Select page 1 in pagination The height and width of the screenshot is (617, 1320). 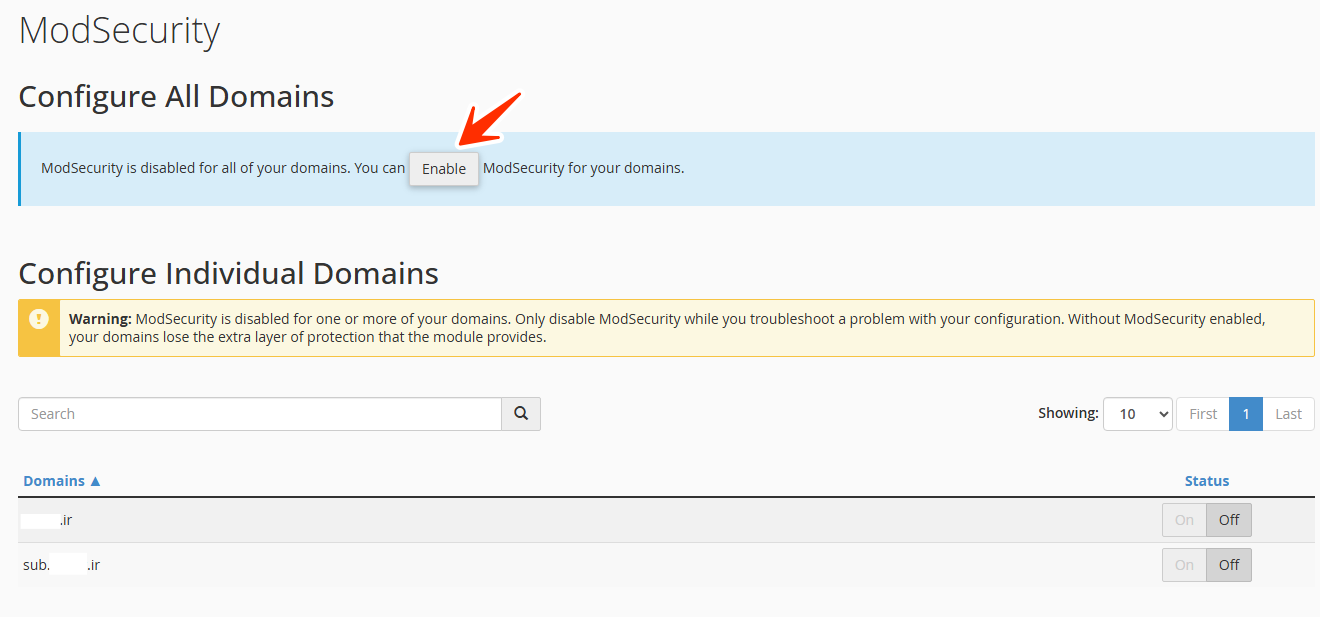1246,414
